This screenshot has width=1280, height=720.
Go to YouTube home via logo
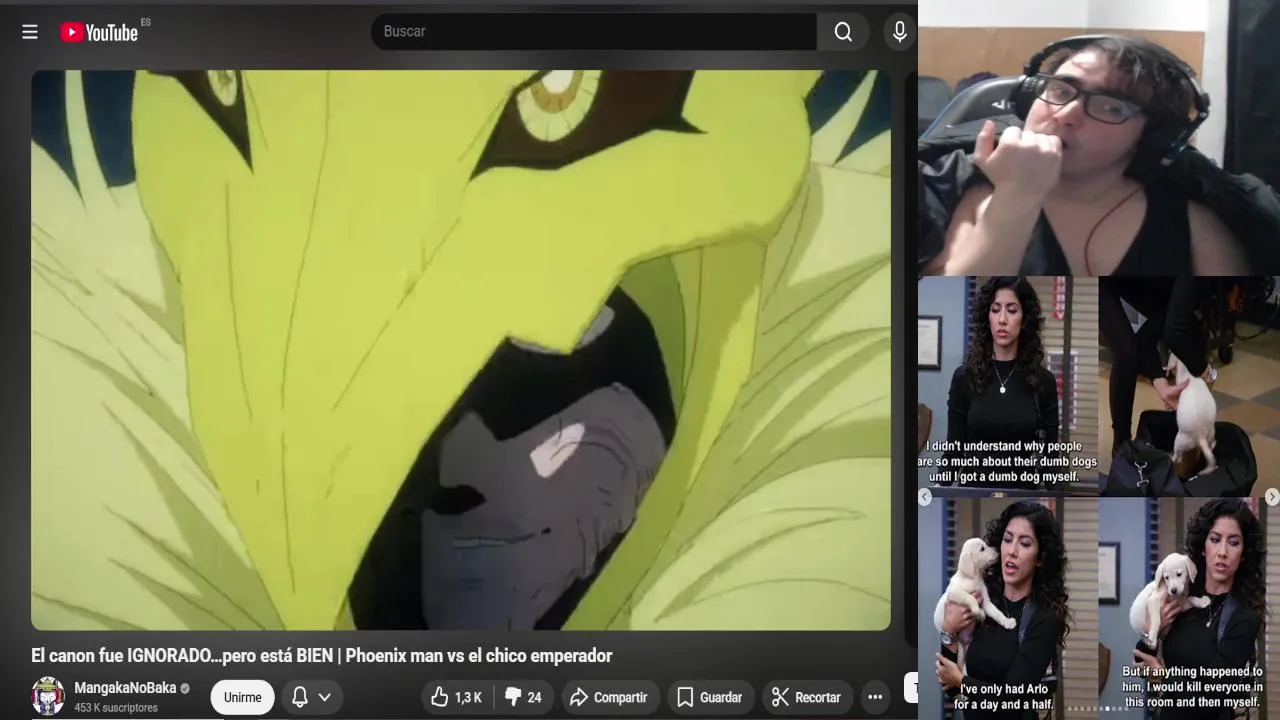(x=99, y=32)
